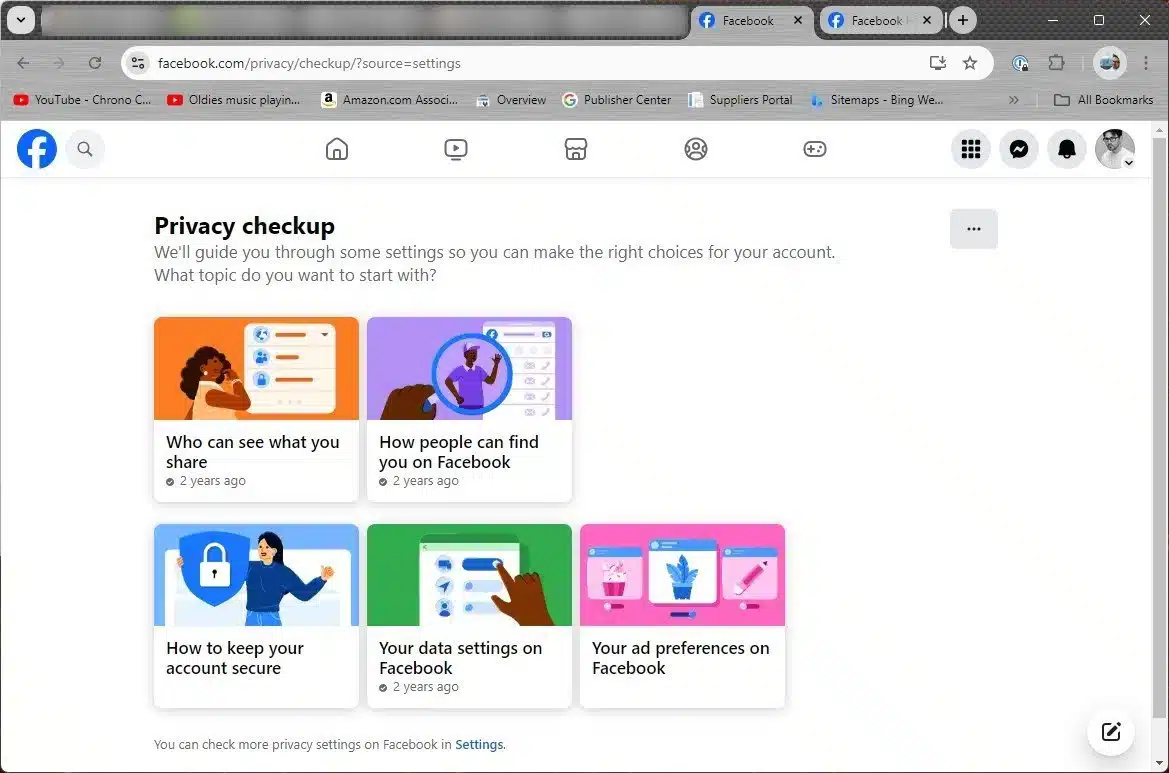1169x773 pixels.
Task: Open the YouTube - Chrono C... bookmark
Action: point(82,100)
